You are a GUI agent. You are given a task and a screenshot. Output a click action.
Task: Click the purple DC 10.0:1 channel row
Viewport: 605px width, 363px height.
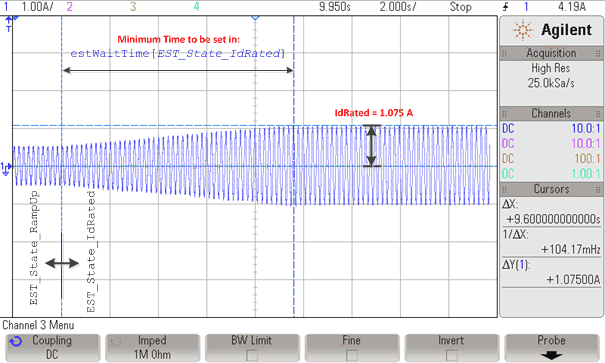click(551, 144)
